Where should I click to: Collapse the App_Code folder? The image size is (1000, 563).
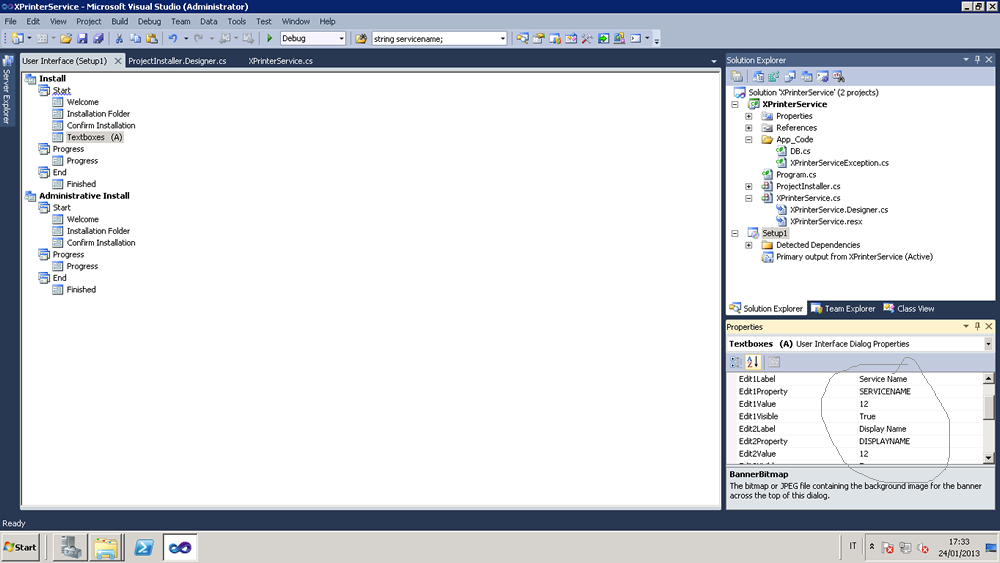point(749,139)
